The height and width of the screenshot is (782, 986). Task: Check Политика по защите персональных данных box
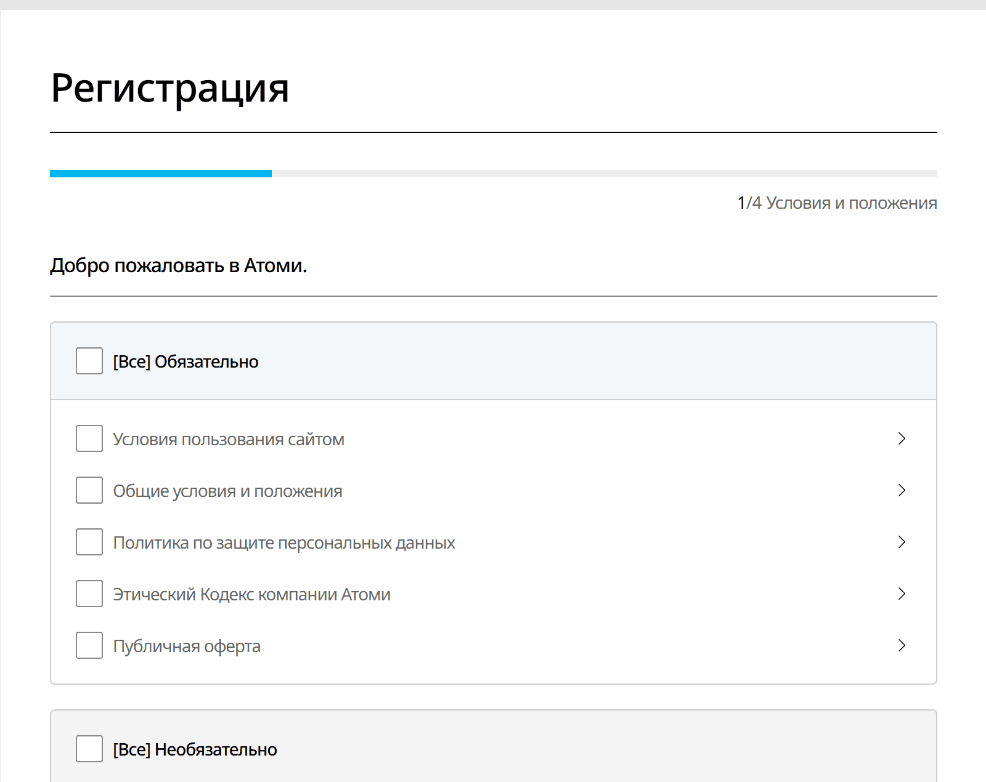point(89,542)
